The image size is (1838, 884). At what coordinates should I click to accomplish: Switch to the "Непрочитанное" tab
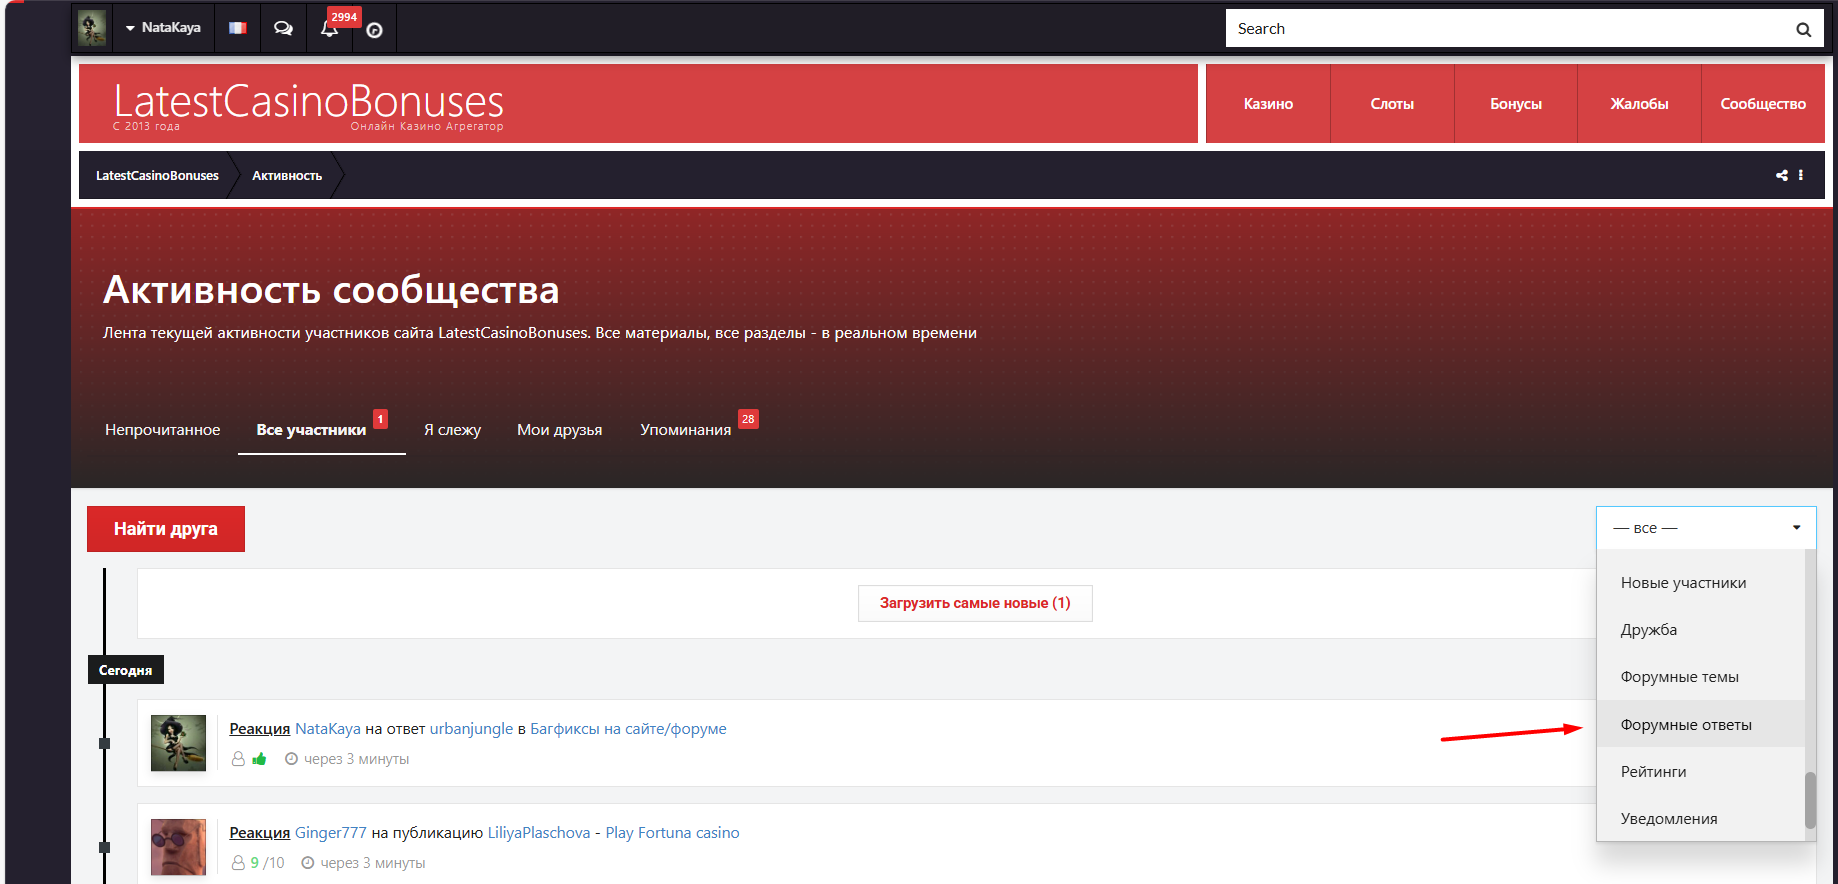point(162,430)
